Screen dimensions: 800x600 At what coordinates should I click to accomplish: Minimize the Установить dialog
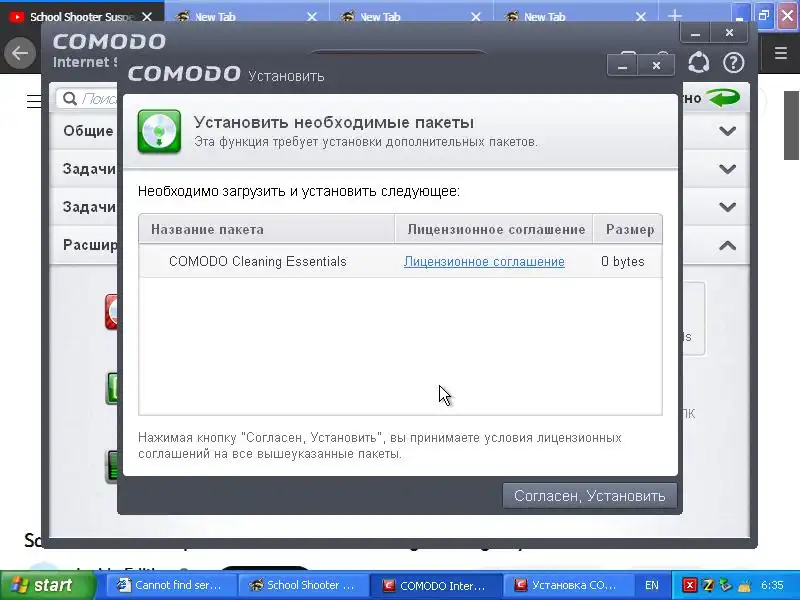click(x=622, y=66)
